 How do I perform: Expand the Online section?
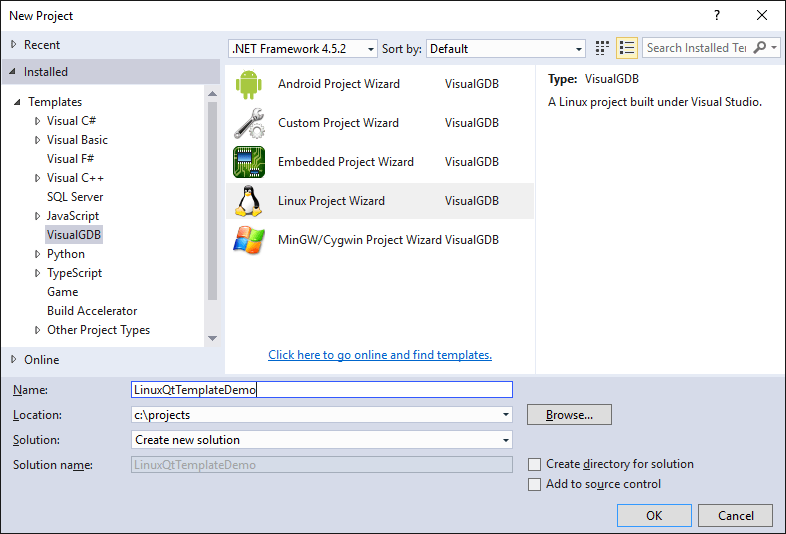[x=14, y=360]
